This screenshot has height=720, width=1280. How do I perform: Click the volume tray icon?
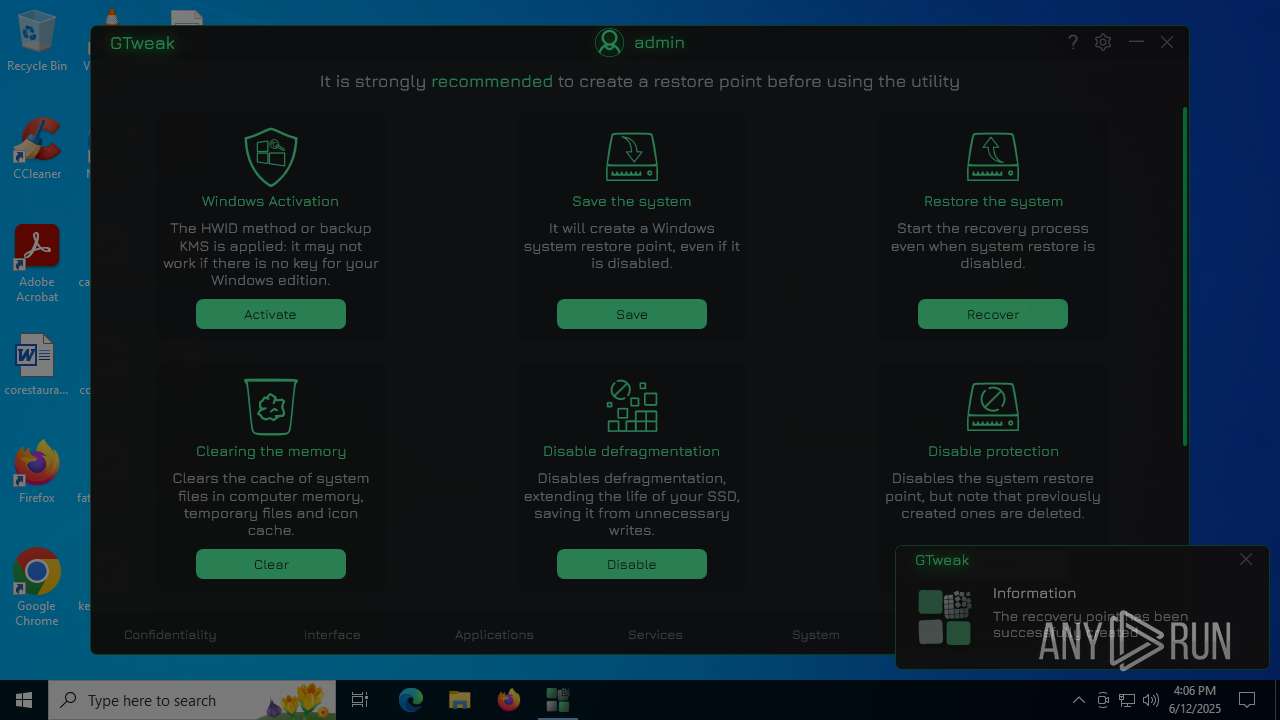coord(1151,700)
